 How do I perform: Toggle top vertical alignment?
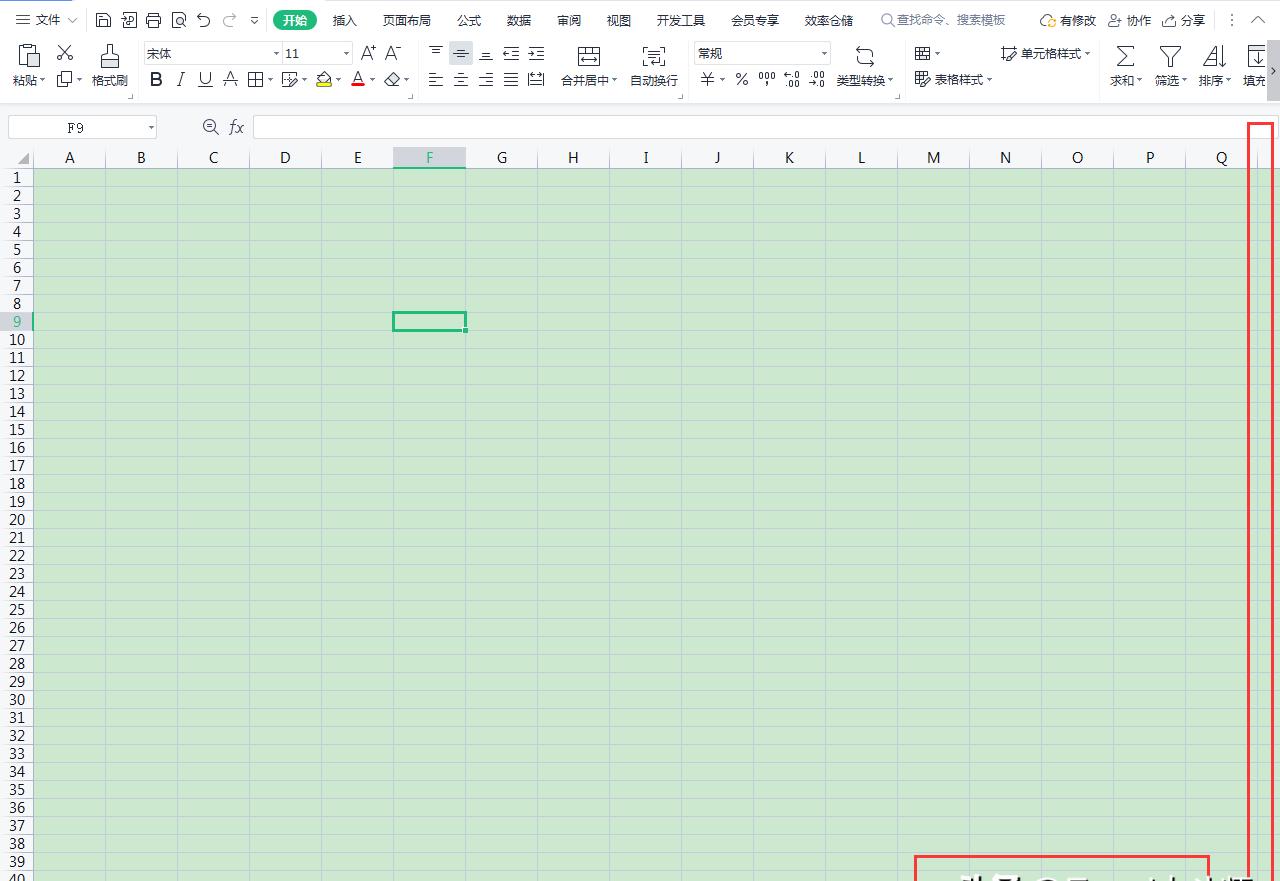[x=436, y=53]
